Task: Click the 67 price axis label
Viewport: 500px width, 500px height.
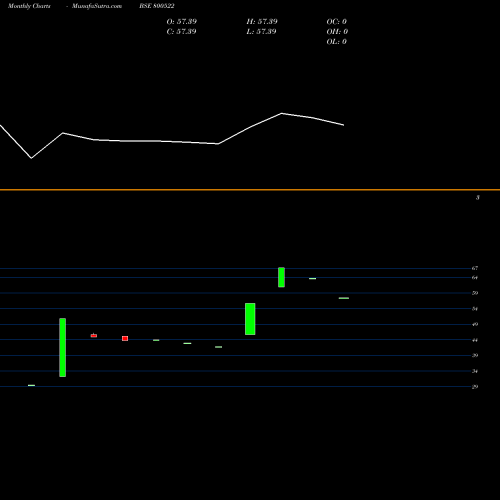Action: click(x=475, y=268)
